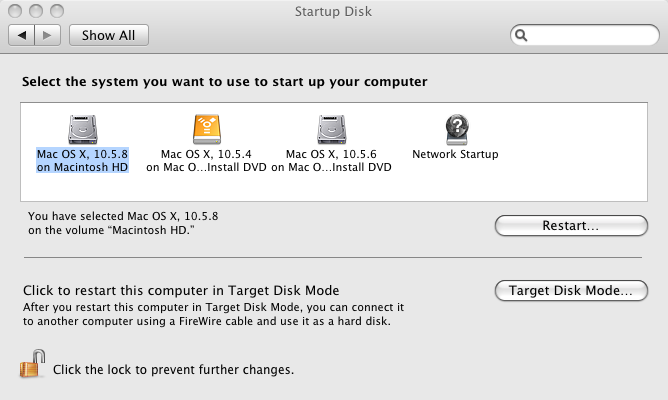Screen dimensions: 668x400
Task: Zoom the Startup Disk window
Action: (x=57, y=11)
